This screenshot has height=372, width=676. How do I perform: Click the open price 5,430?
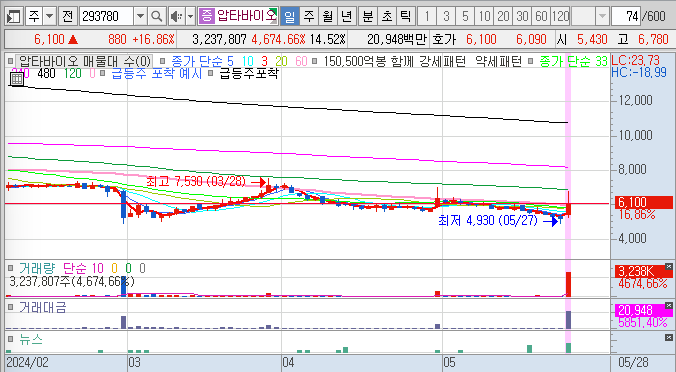point(592,40)
